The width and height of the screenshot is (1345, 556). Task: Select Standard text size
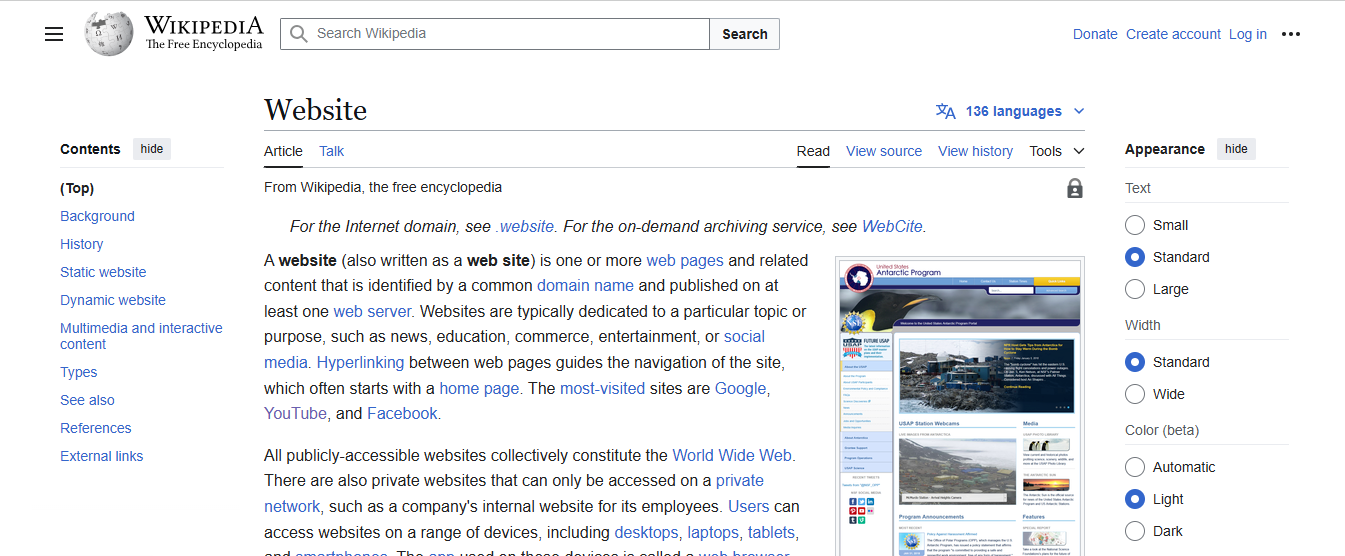1135,257
